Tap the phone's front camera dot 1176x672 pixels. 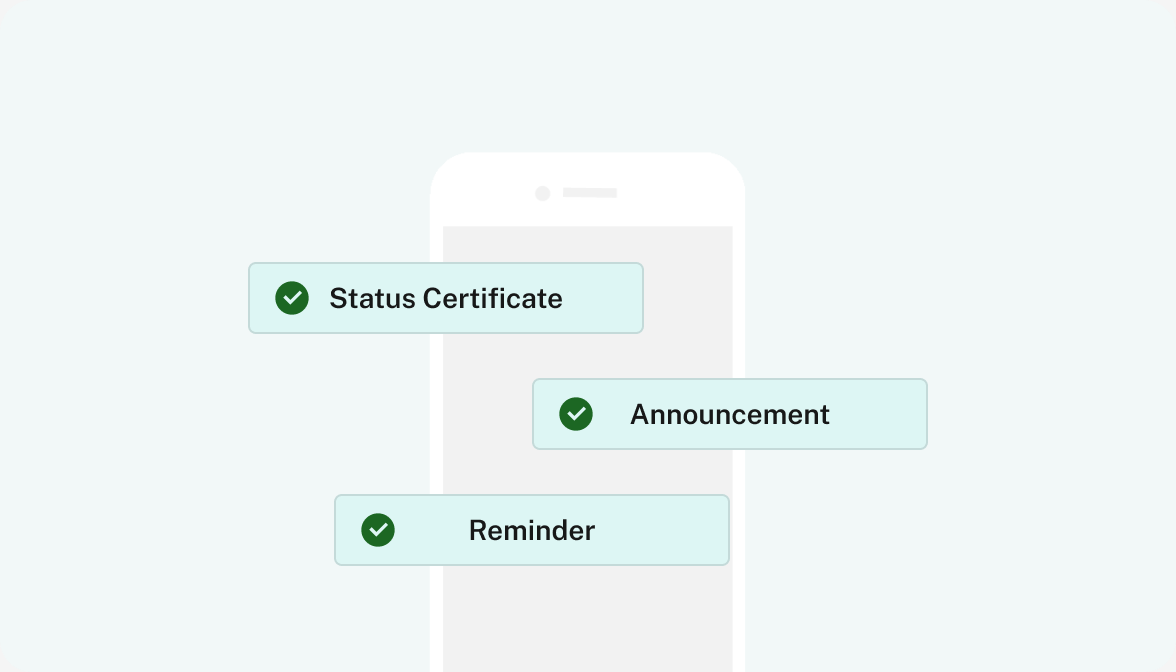click(542, 194)
